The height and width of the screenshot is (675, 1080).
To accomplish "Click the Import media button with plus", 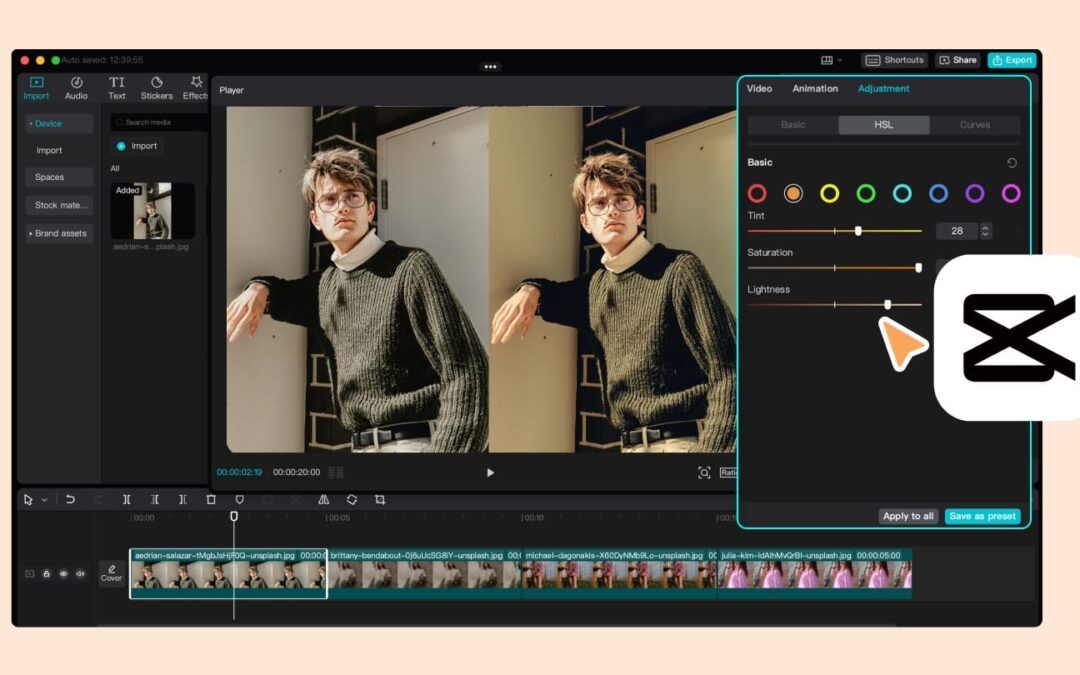I will click(137, 146).
